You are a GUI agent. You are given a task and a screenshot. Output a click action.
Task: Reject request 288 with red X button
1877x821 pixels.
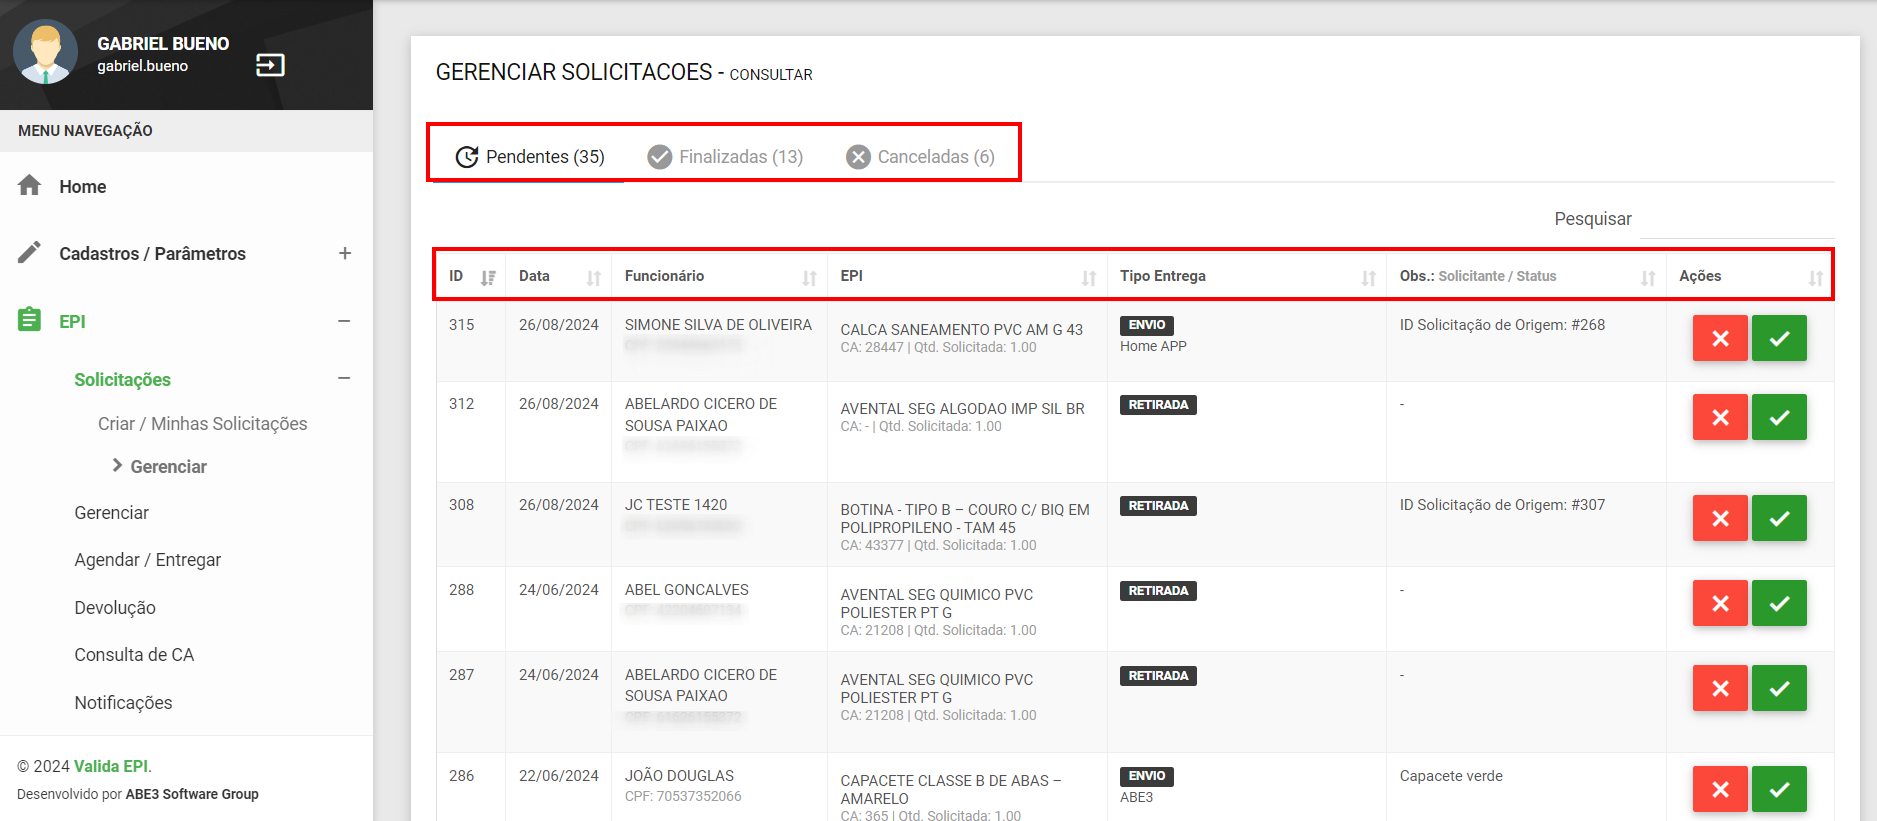1720,603
